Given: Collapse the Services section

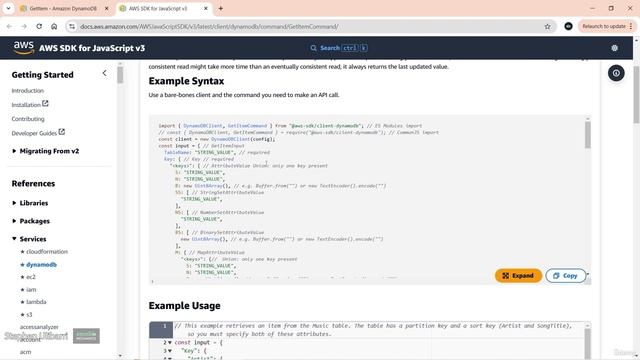Looking at the screenshot, I should [29, 239].
